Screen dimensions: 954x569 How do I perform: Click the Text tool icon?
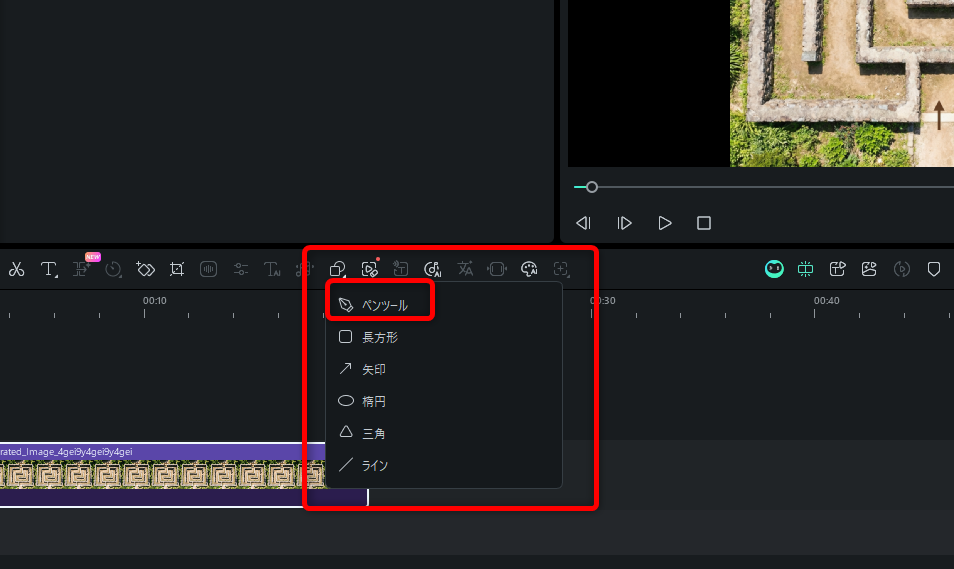coord(48,269)
